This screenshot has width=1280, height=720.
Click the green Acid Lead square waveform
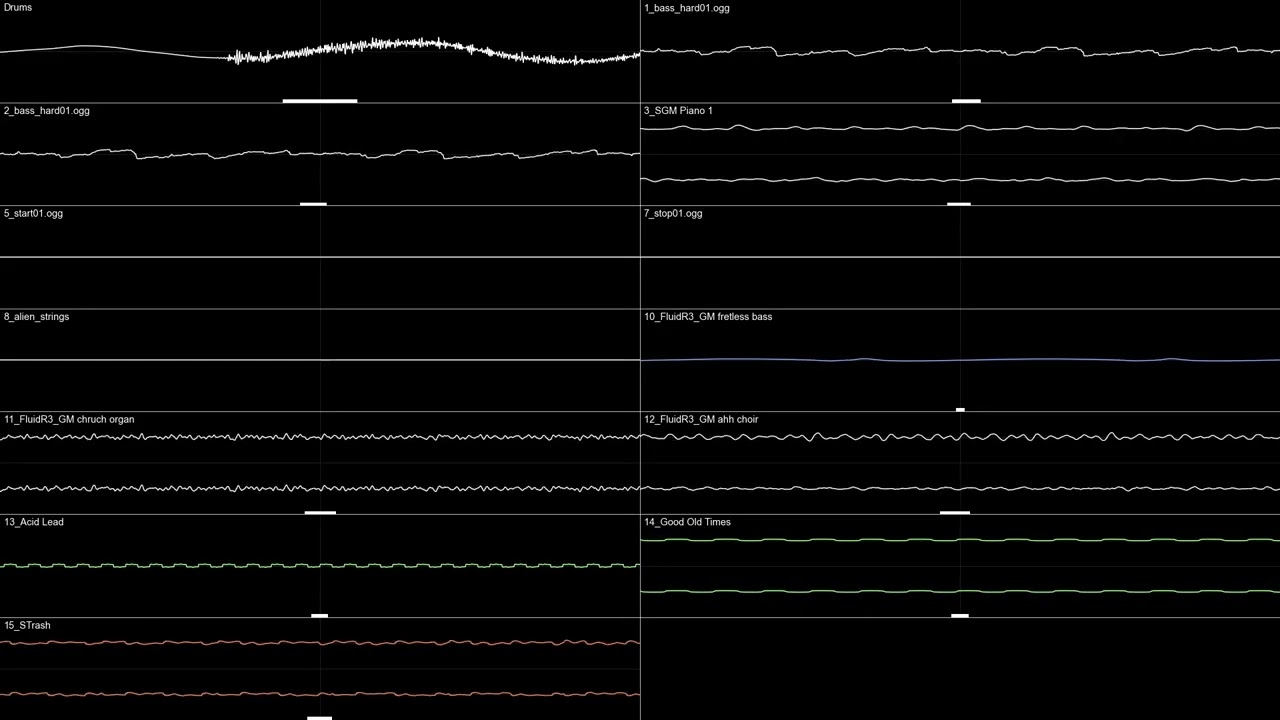(x=320, y=566)
